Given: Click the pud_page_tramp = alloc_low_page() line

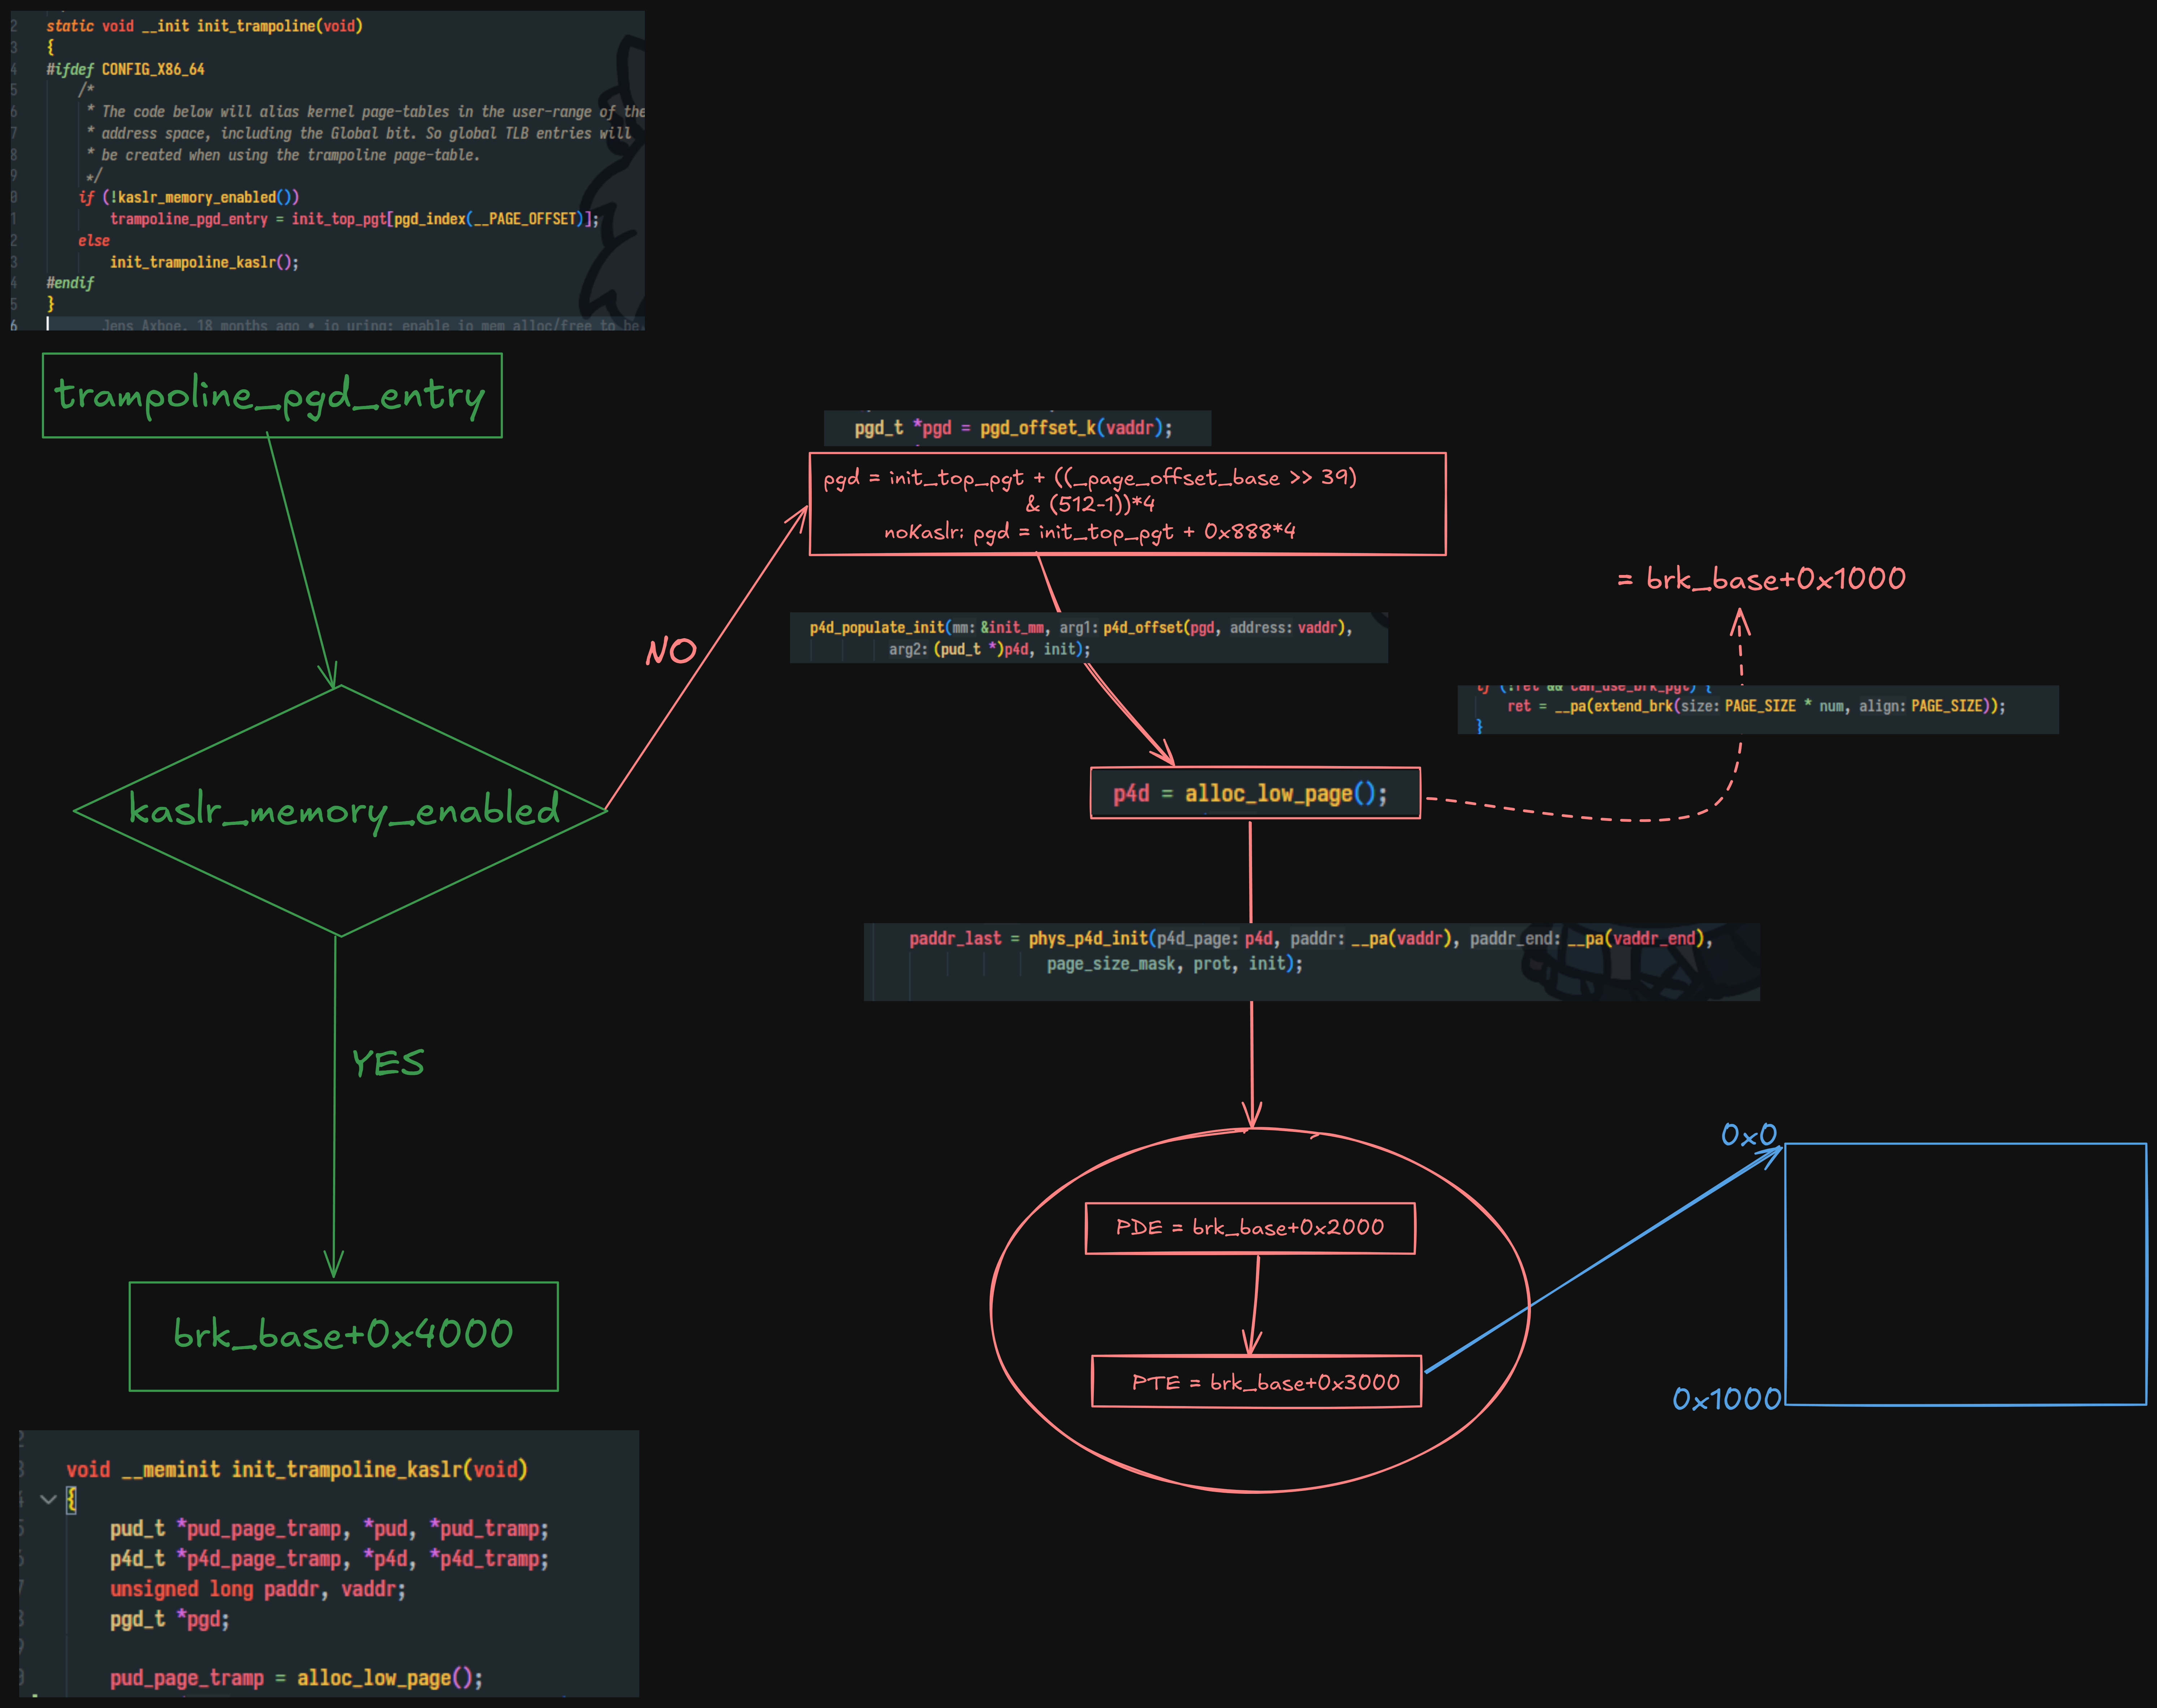Looking at the screenshot, I should click(296, 1677).
